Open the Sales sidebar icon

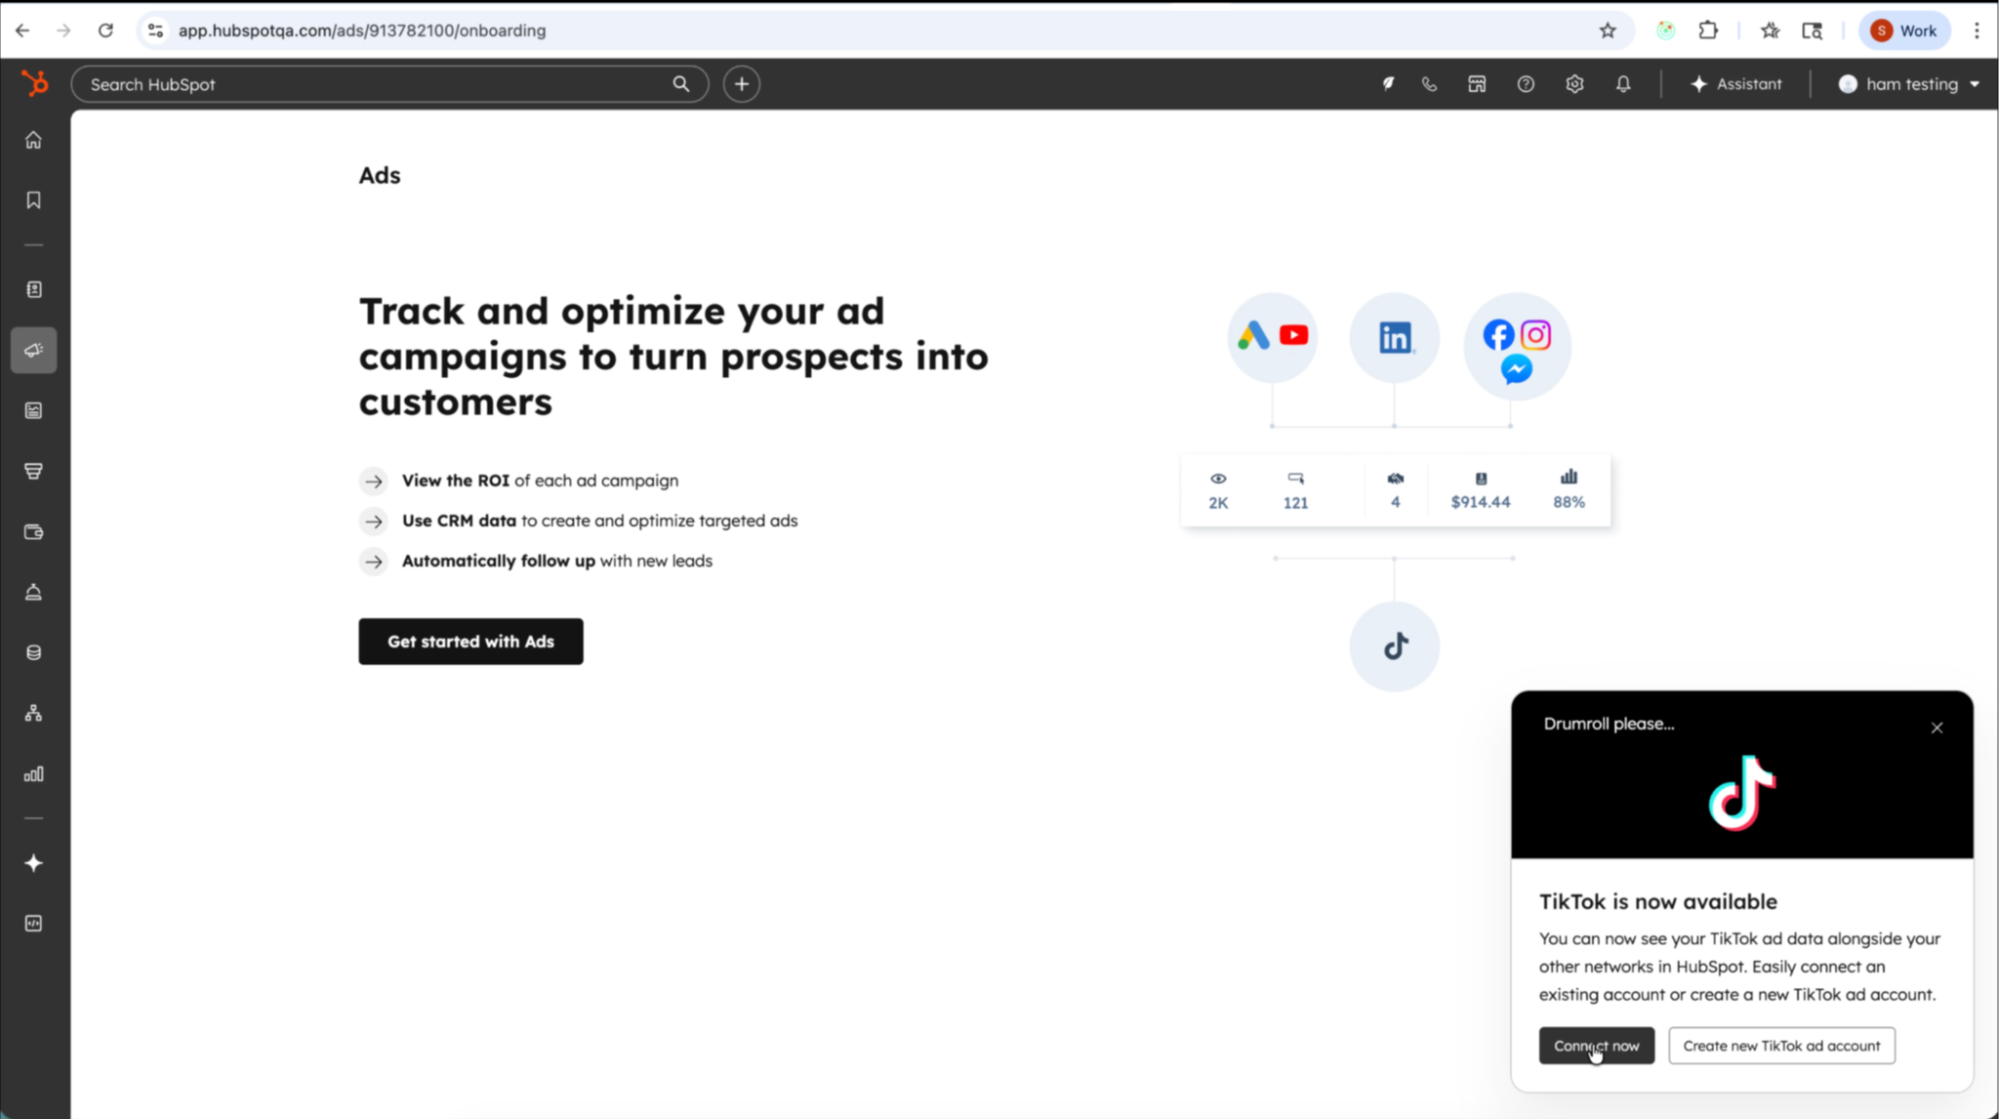34,471
